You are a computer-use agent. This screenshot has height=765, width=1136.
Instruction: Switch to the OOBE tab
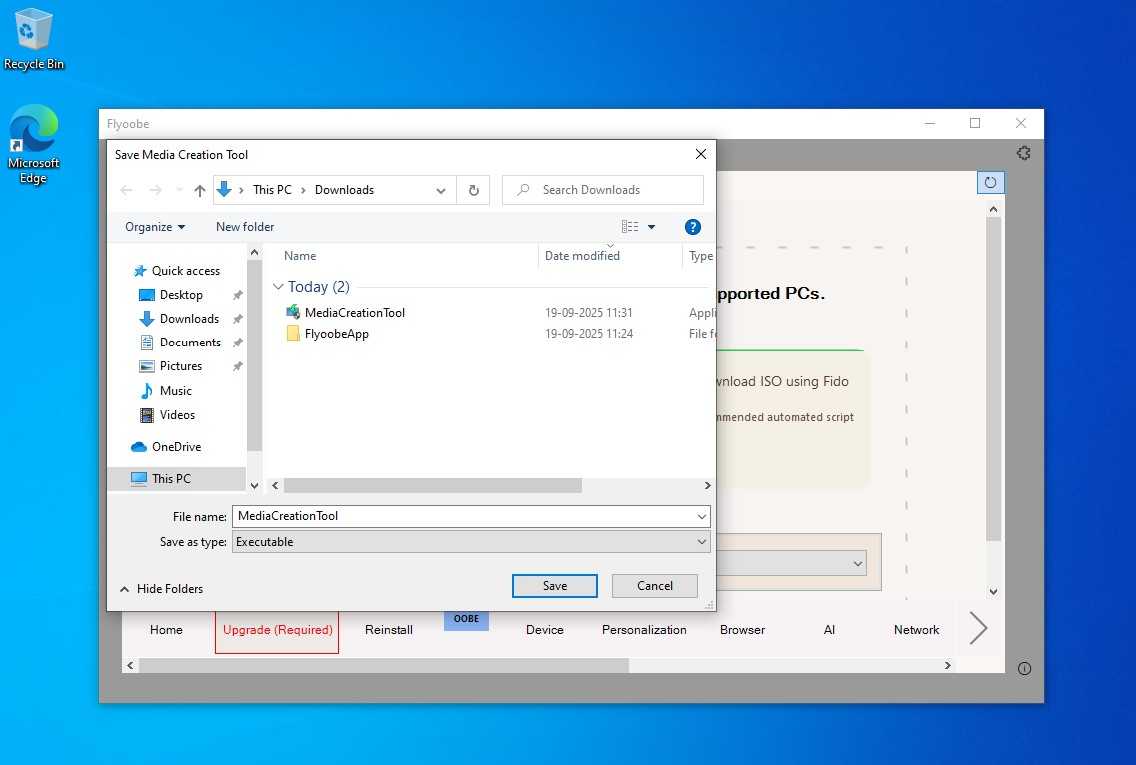click(x=466, y=619)
